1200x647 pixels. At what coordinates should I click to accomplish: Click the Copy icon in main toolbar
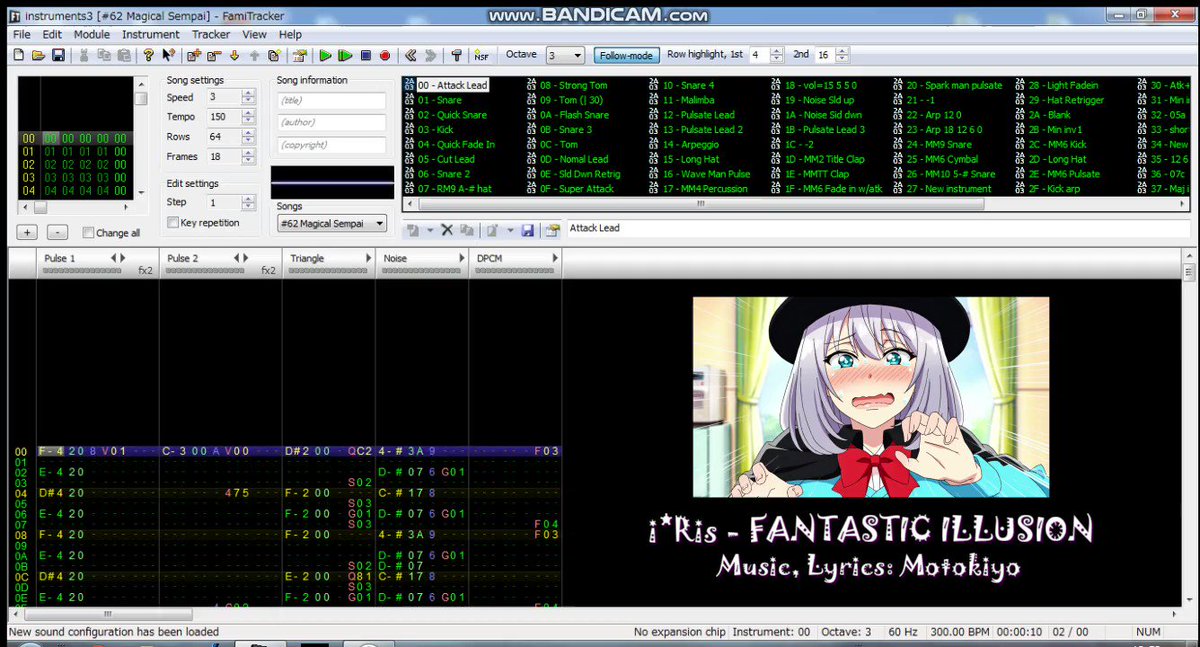(104, 55)
